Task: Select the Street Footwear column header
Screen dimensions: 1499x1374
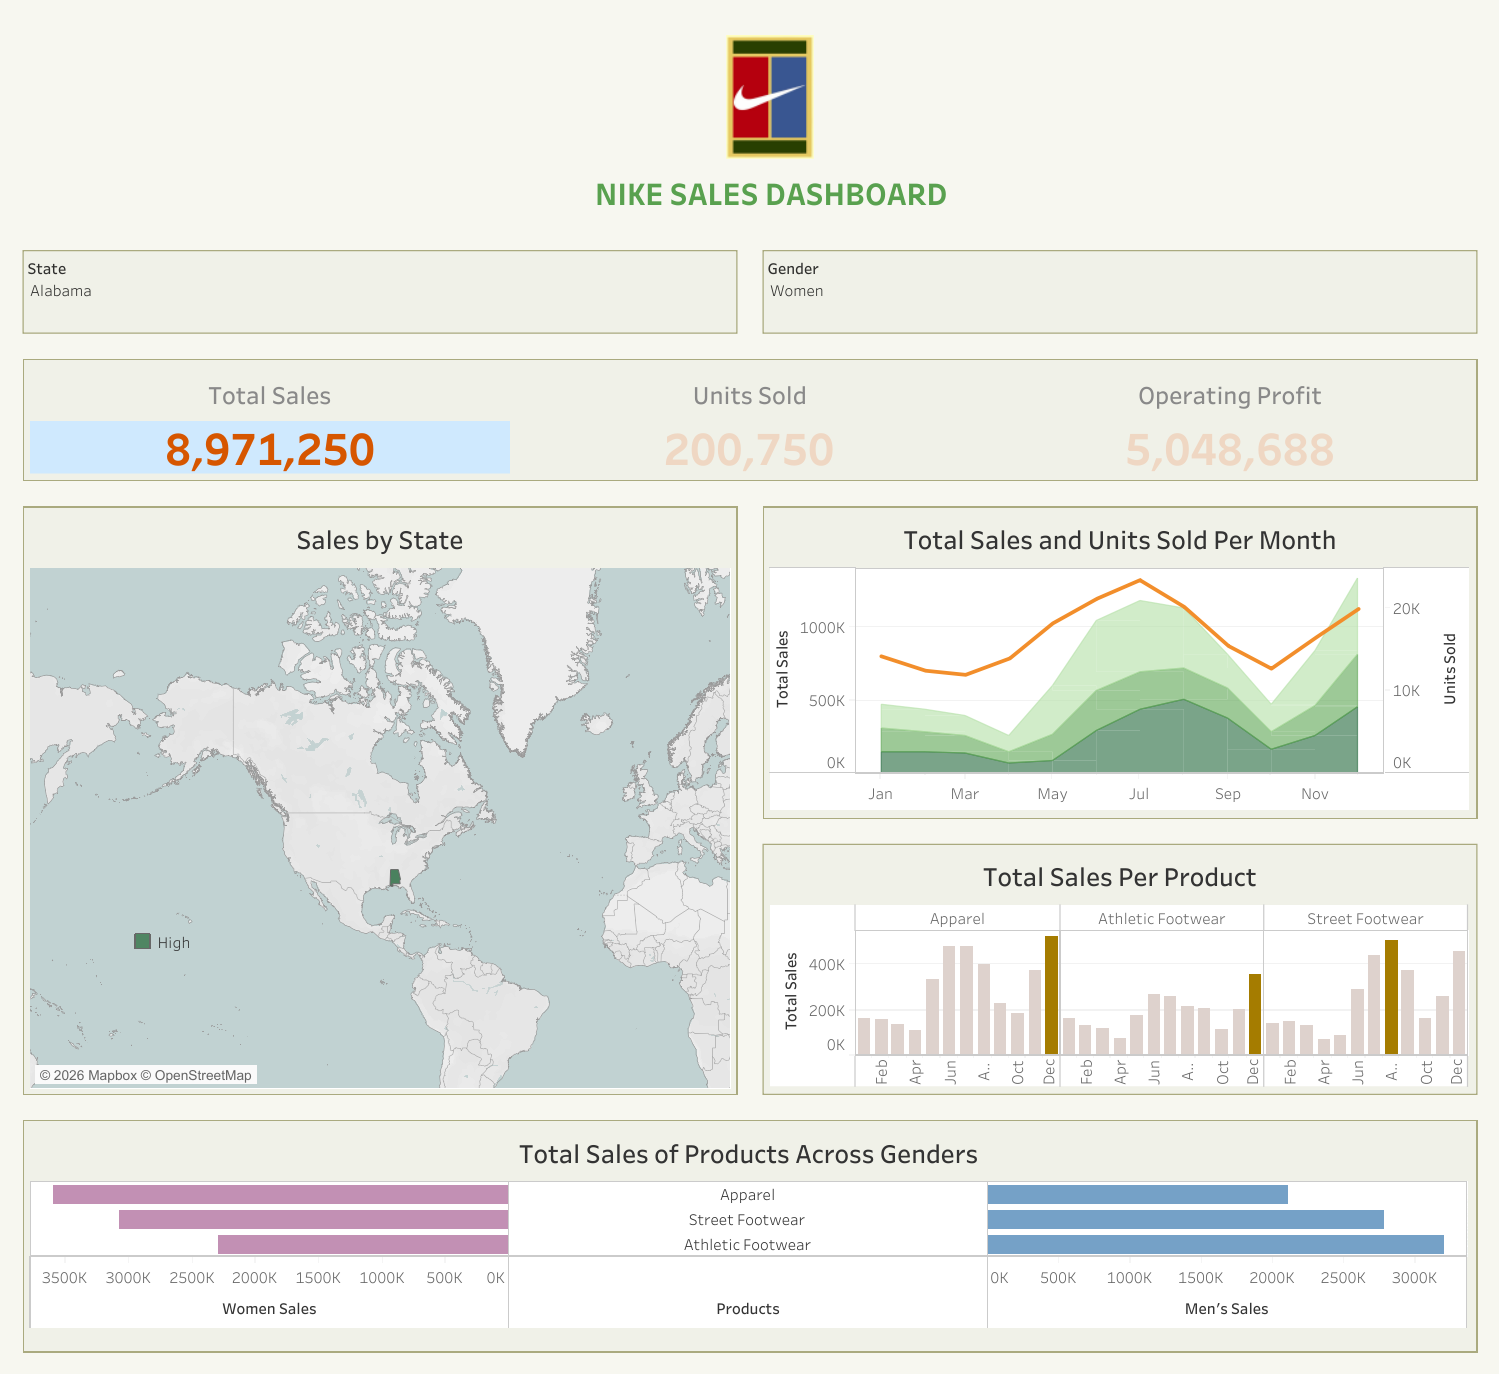Action: pos(1364,918)
